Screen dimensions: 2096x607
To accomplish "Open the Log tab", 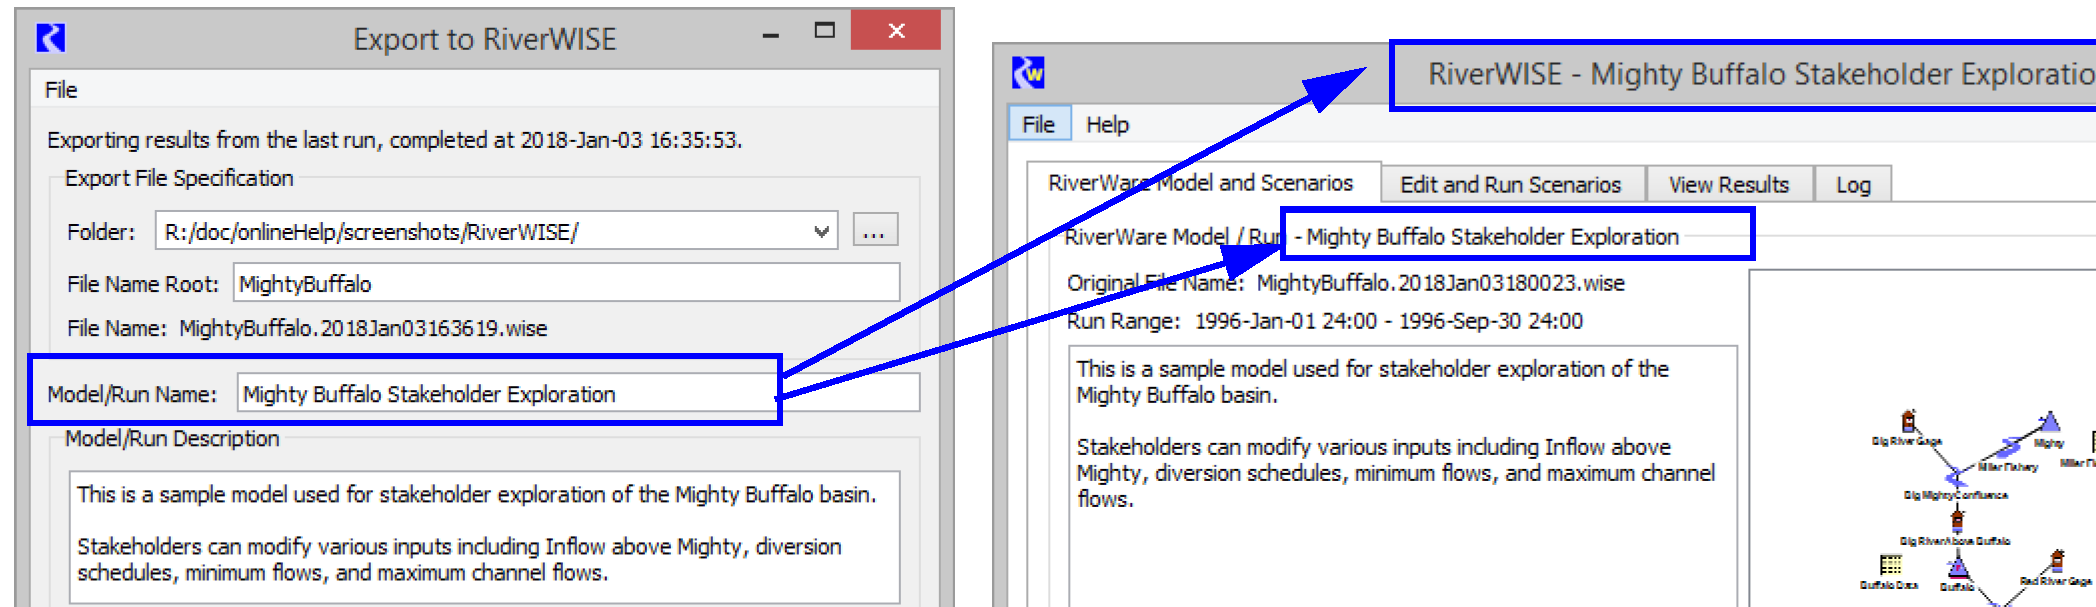I will [1852, 185].
